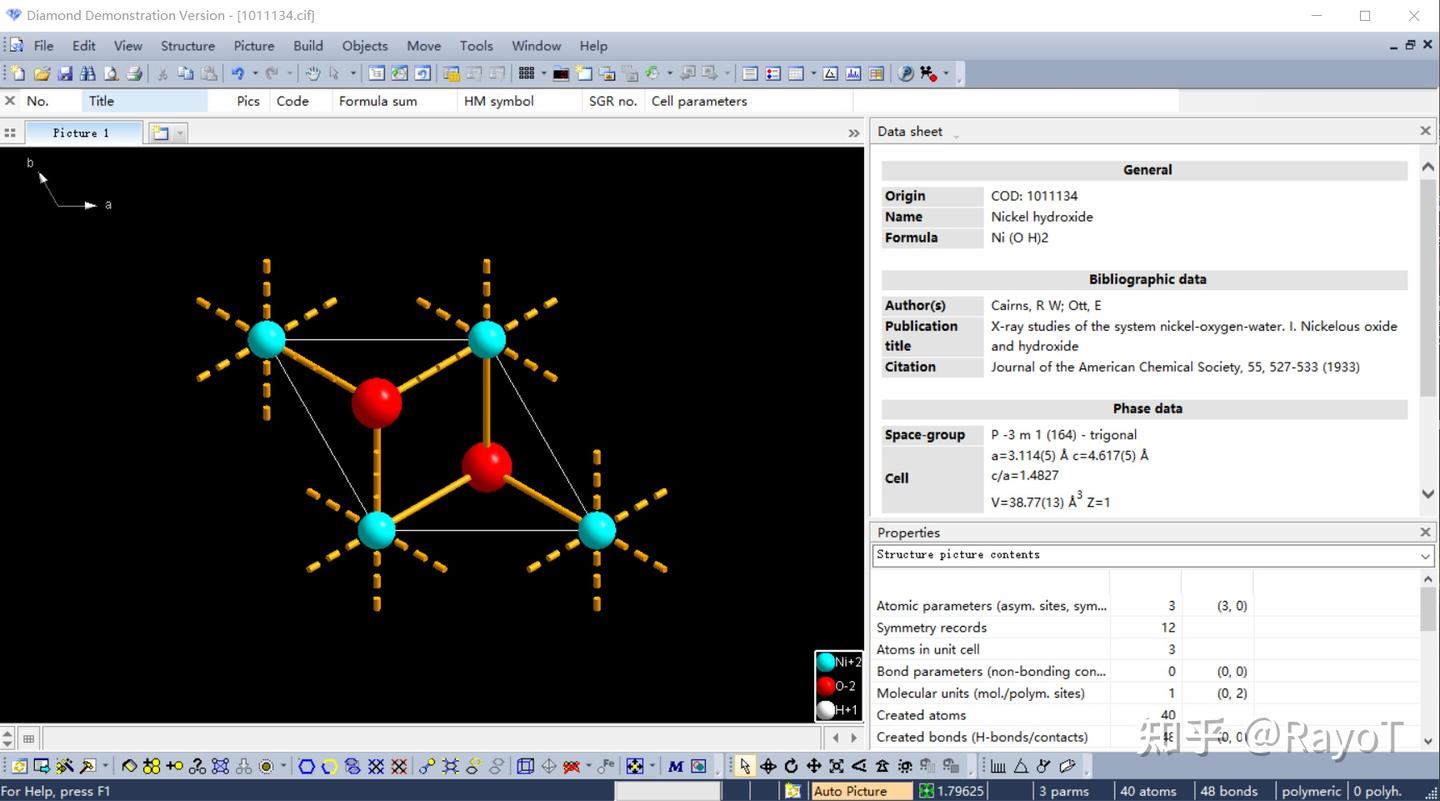Viewport: 1440px width, 801px height.
Task: Open the Build menu
Action: point(307,45)
